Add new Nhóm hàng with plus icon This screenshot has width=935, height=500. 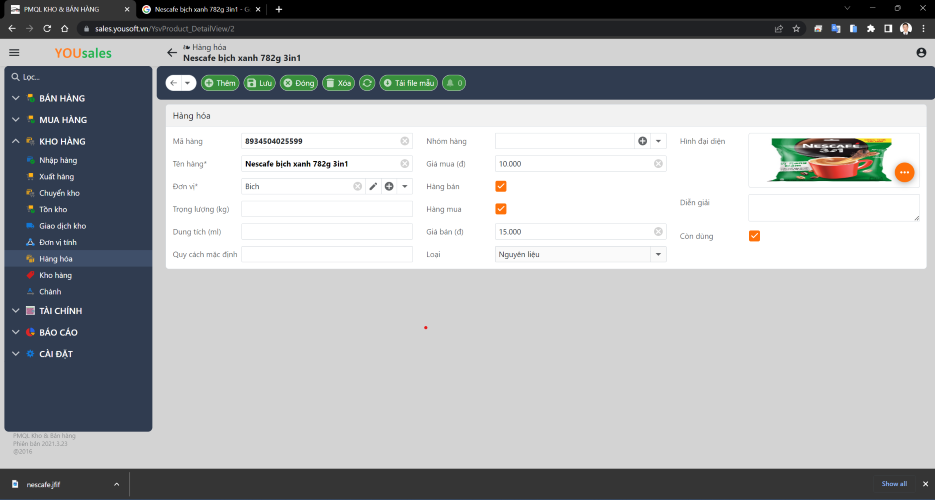pos(642,141)
